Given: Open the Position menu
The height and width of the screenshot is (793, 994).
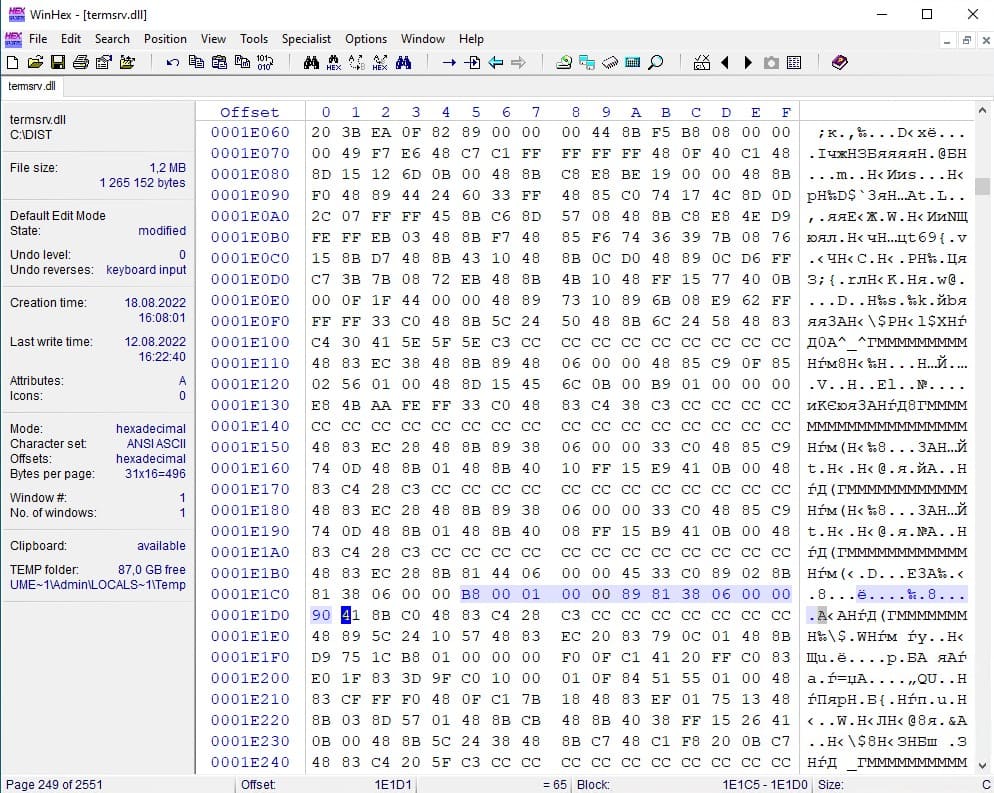Looking at the screenshot, I should coord(165,39).
